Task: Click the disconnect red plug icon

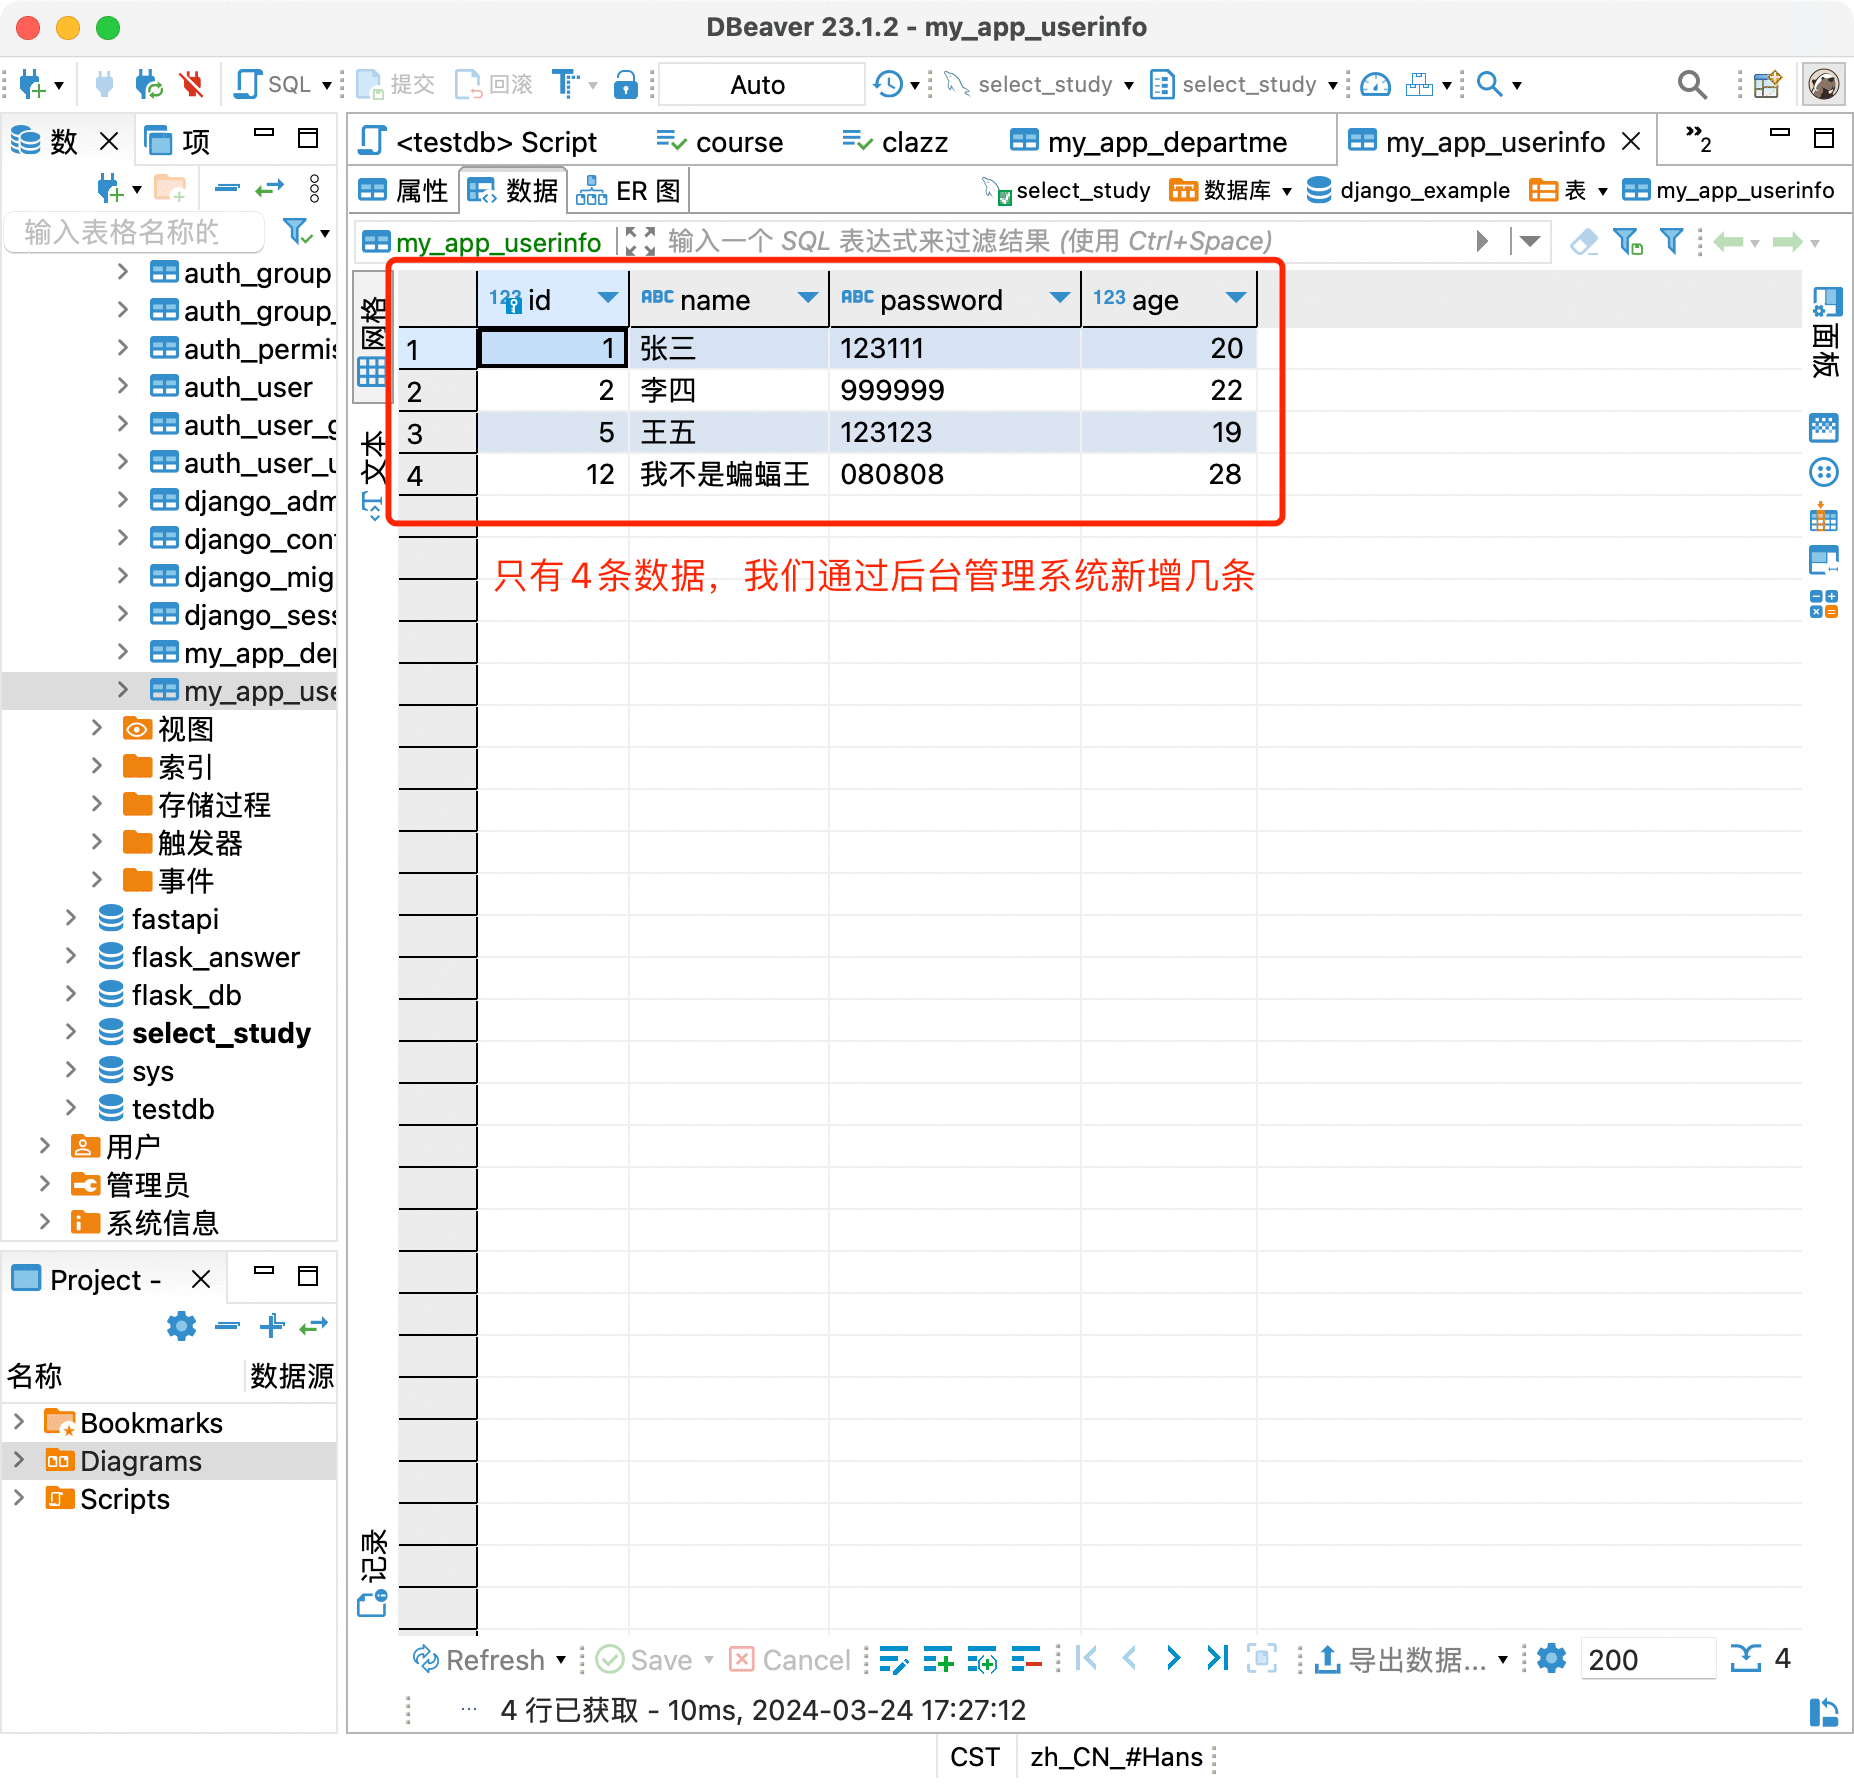Action: 192,85
